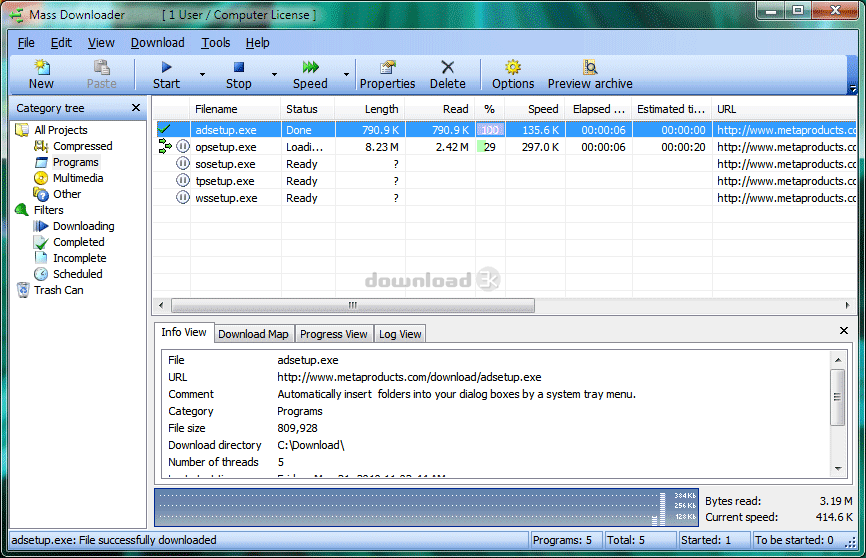Click the pause icon beside tpsetup.exe
The height and width of the screenshot is (558, 866).
pyautogui.click(x=183, y=181)
